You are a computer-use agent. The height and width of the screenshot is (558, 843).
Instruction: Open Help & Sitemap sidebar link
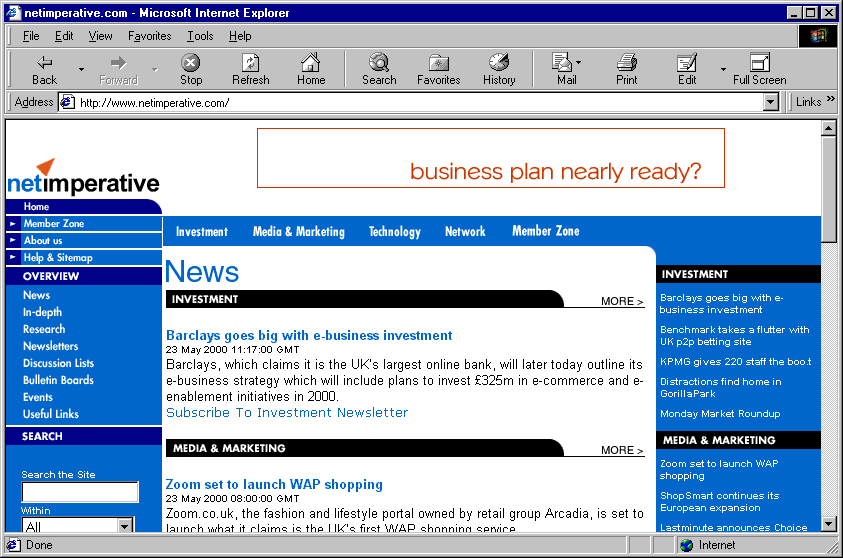[58, 257]
